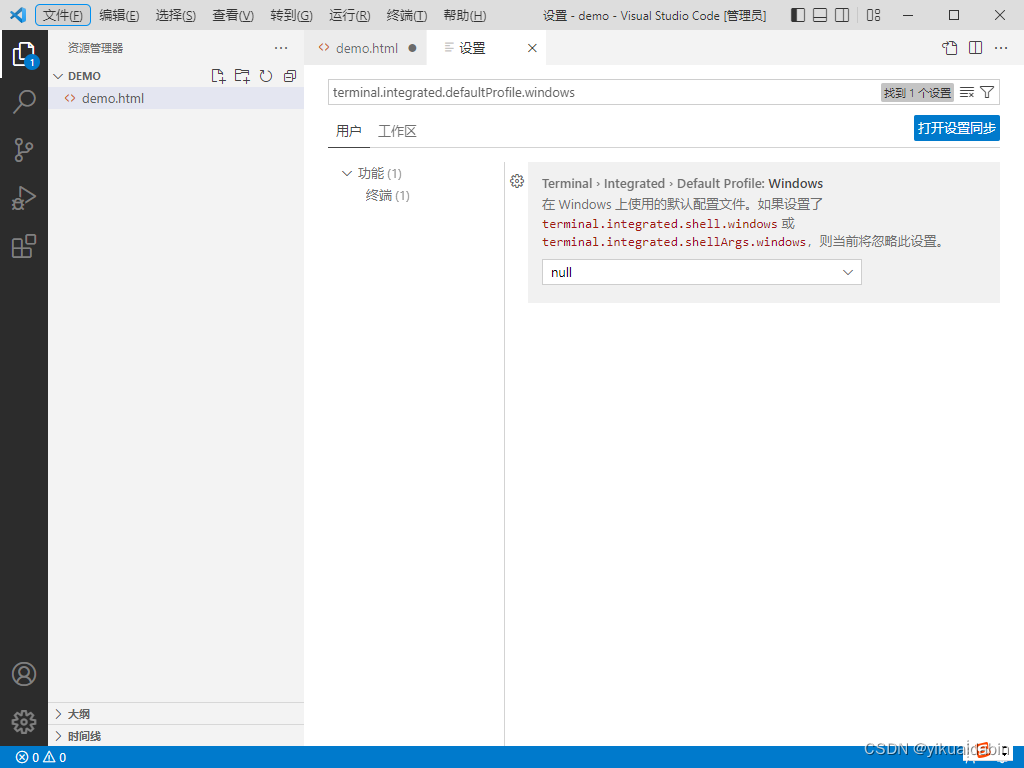Toggle primary side bar layout icon

797,15
